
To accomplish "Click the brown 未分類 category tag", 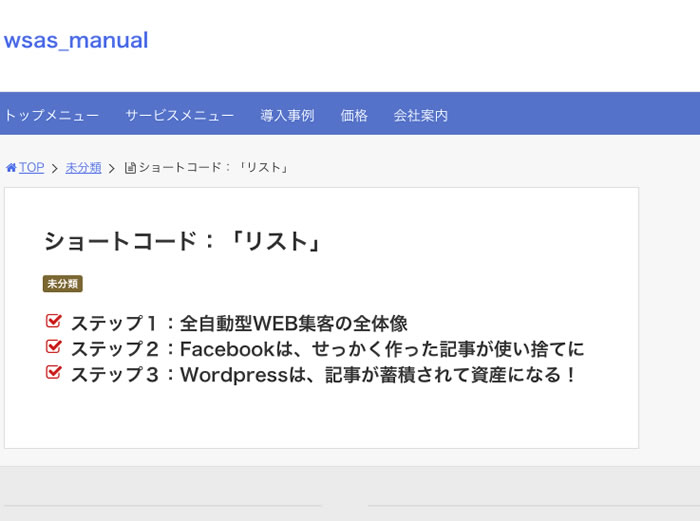I will [x=62, y=284].
